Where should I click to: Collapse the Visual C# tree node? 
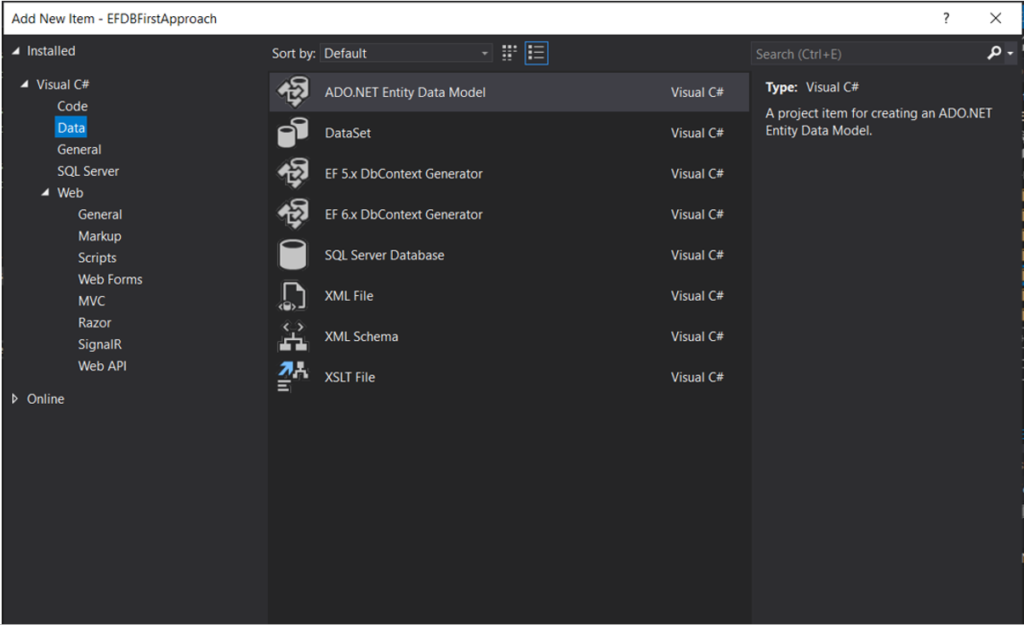[x=25, y=84]
